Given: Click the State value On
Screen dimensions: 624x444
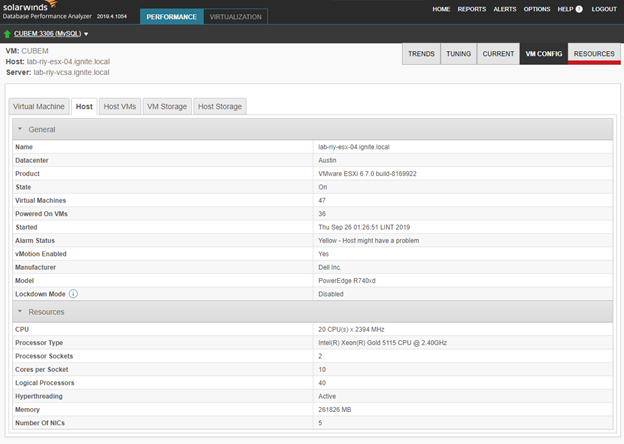Looking at the screenshot, I should point(322,187).
